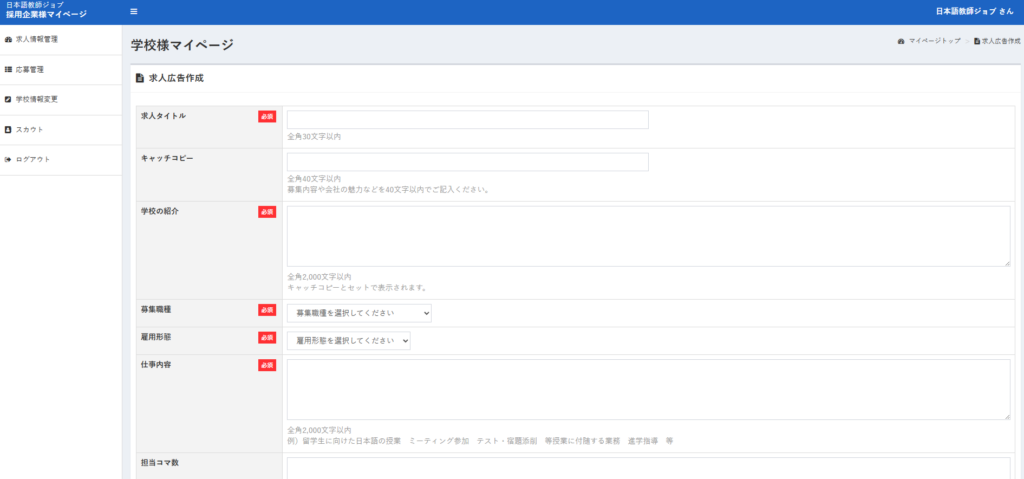Open the 募集職種 selection dropdown
This screenshot has width=1024, height=479.
tap(359, 313)
